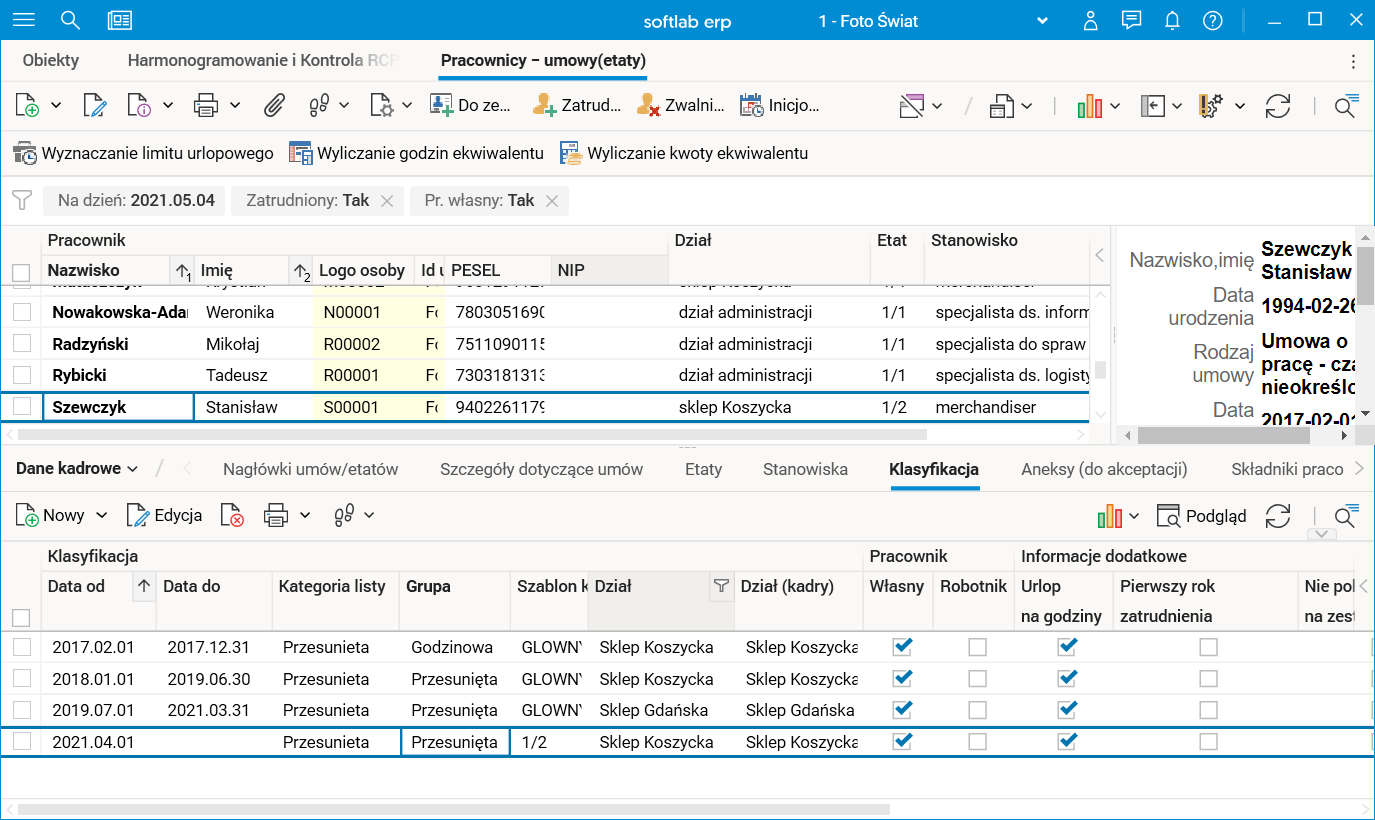
Task: Click the delete record icon in lower toolbar
Action: [x=232, y=516]
